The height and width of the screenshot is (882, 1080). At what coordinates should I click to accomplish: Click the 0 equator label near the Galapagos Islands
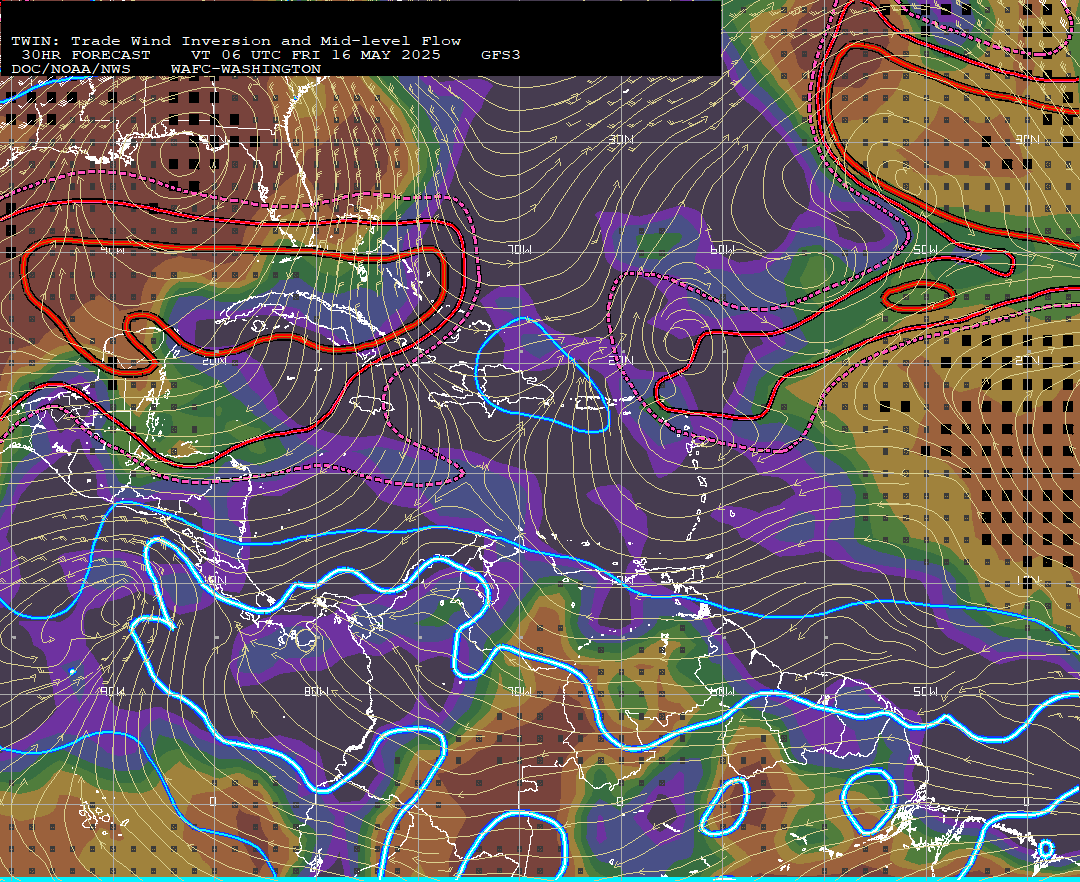point(213,801)
